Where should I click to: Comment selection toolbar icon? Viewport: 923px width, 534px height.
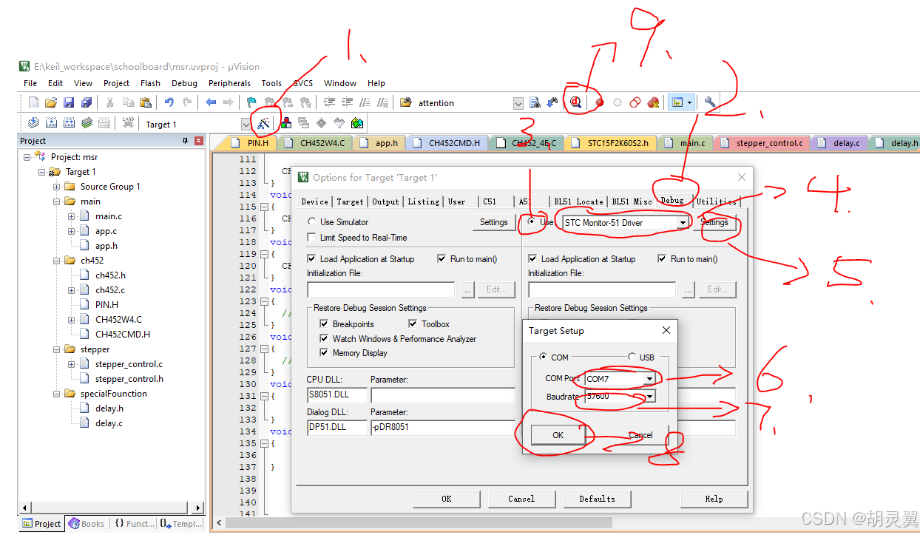[365, 102]
